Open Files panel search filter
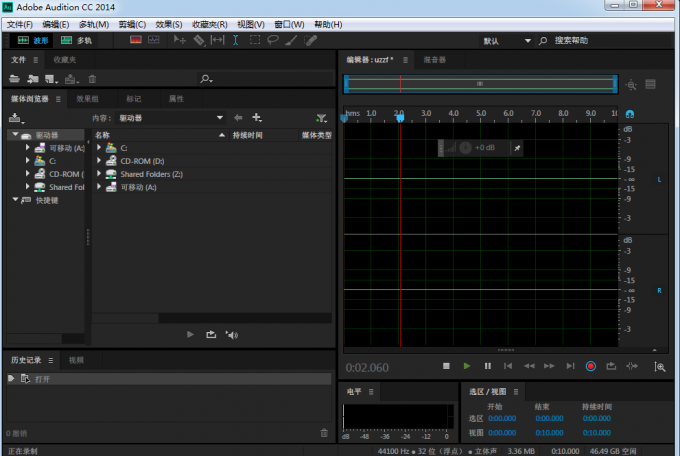This screenshot has height=456, width=680. [x=206, y=79]
